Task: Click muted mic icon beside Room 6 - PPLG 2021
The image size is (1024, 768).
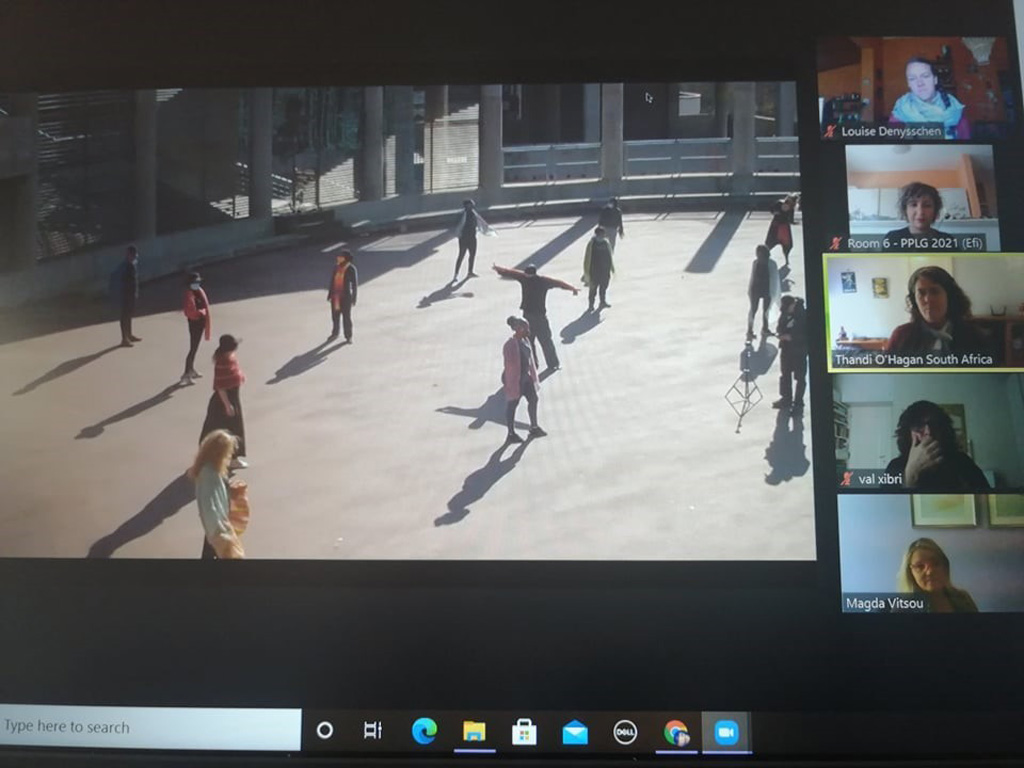Action: [x=837, y=244]
